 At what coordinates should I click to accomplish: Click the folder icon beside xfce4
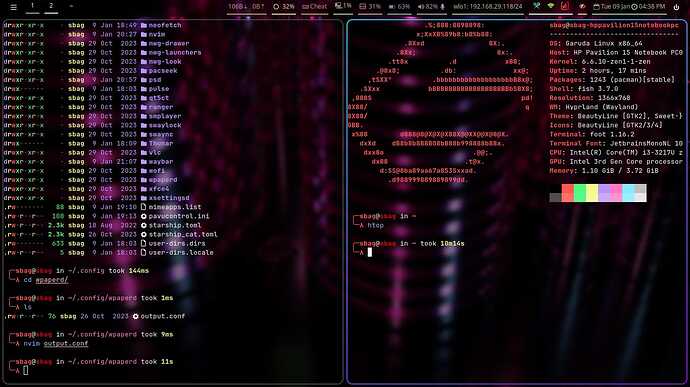coord(143,189)
